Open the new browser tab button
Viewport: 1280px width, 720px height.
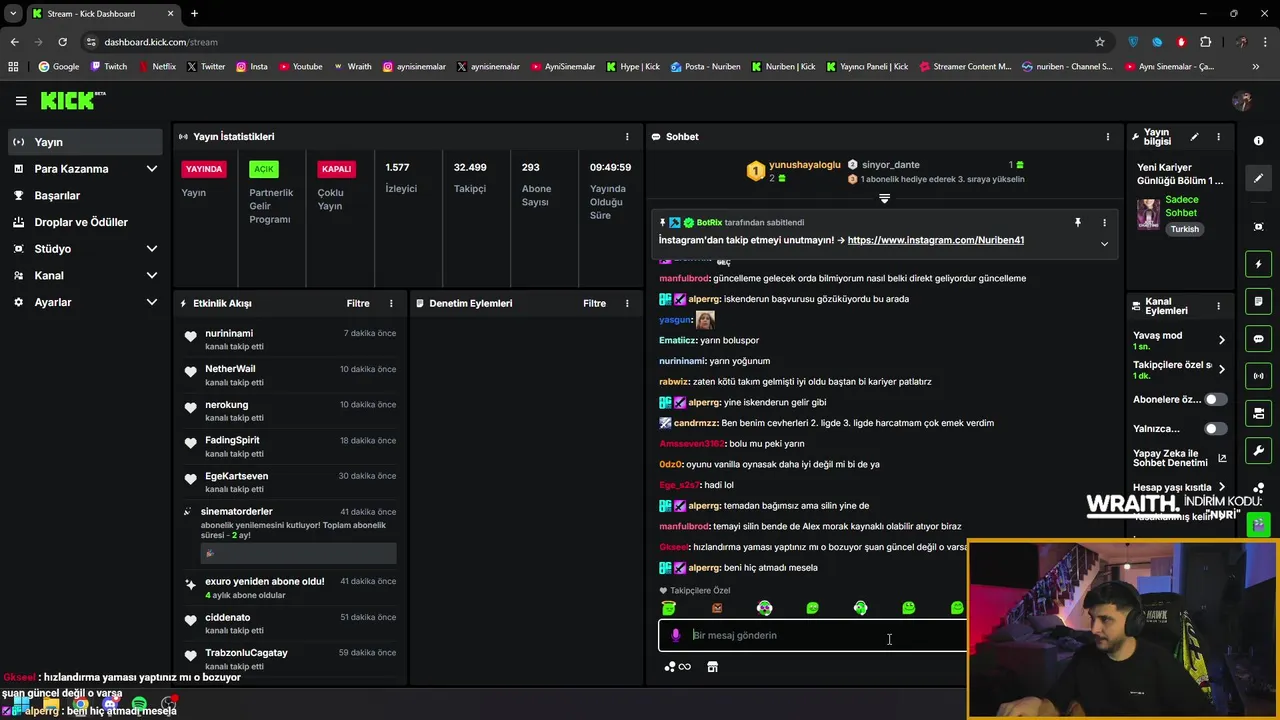click(x=194, y=14)
